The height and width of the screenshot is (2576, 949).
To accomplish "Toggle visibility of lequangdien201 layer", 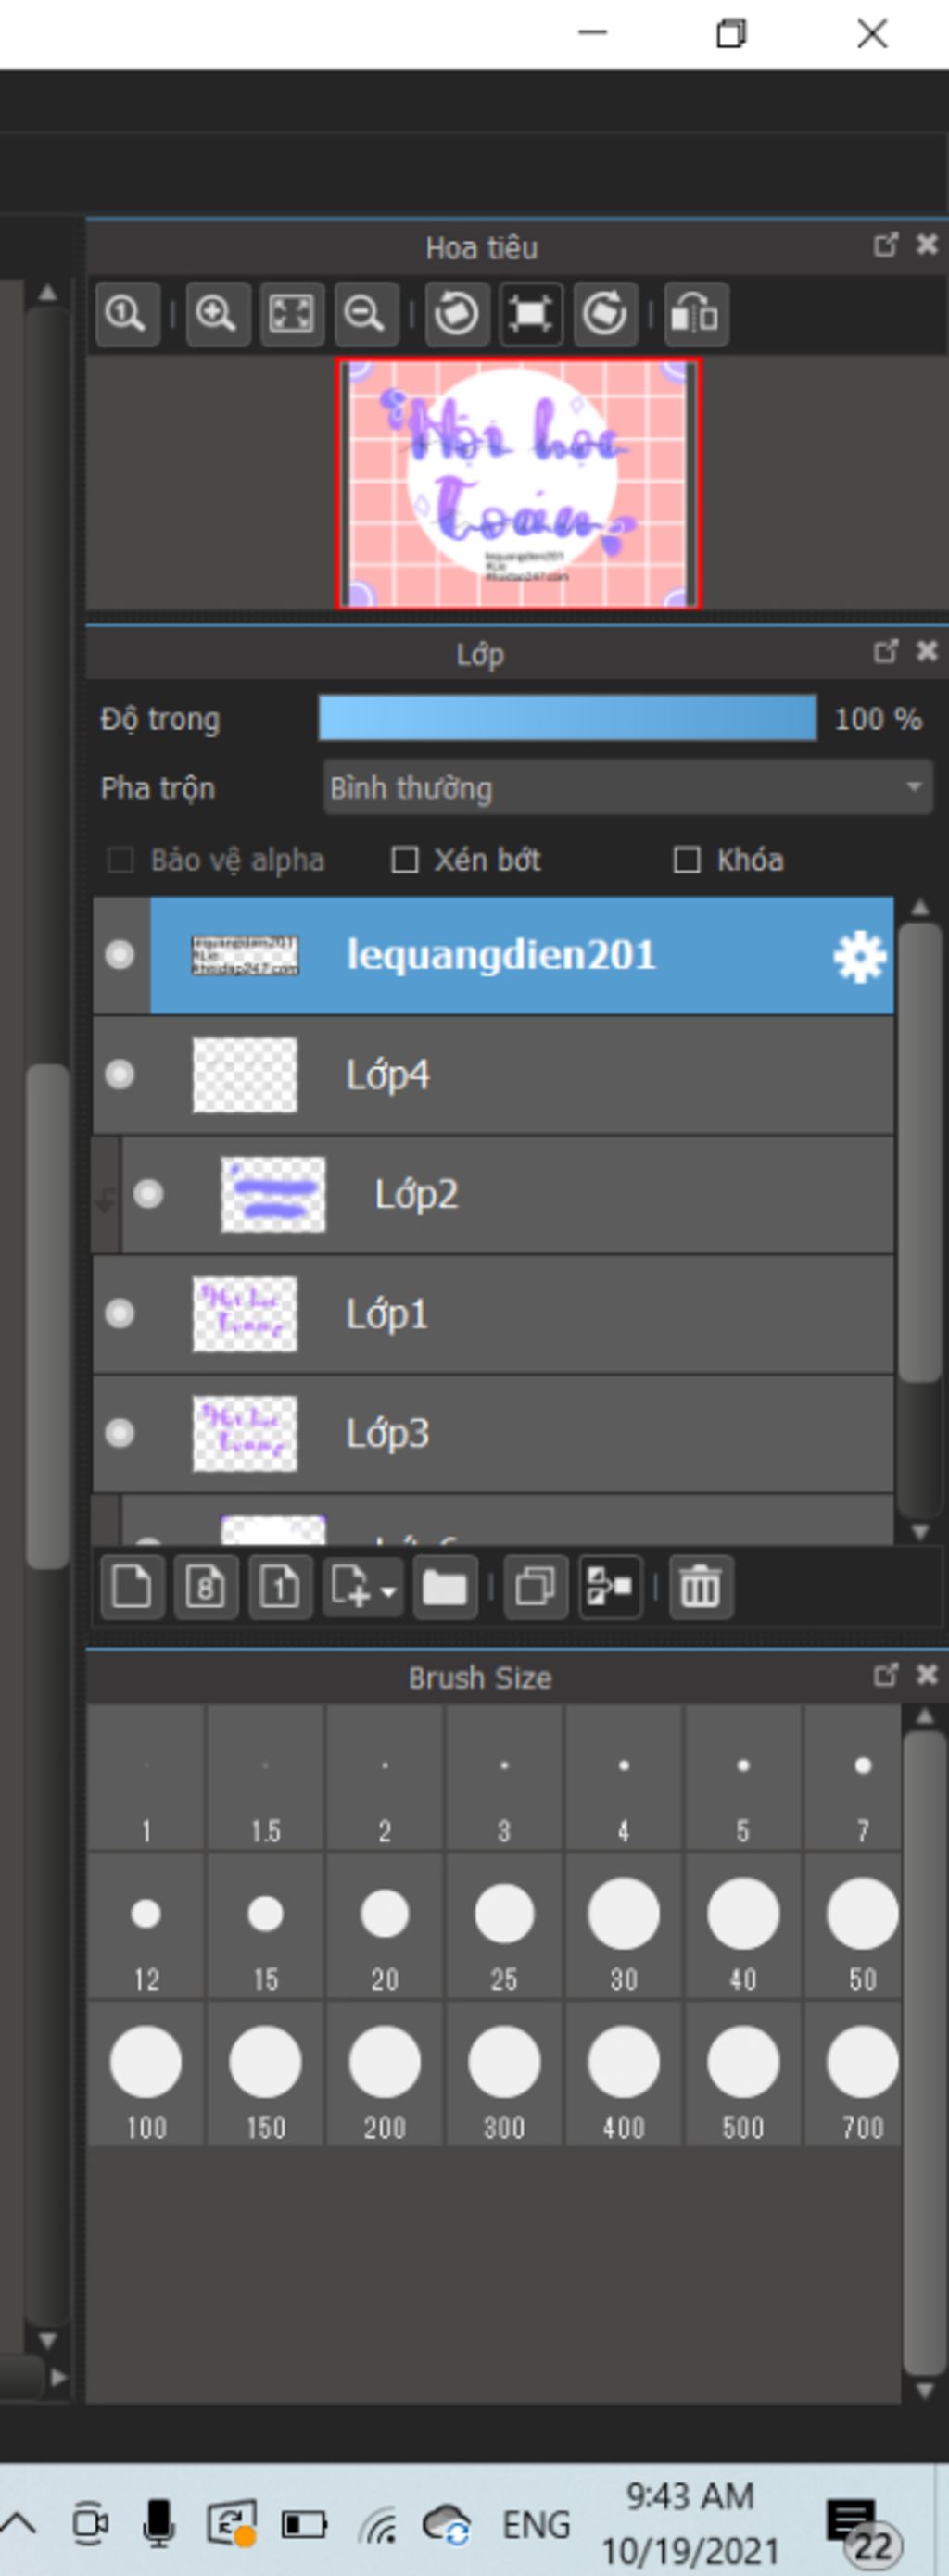I will tap(120, 955).
